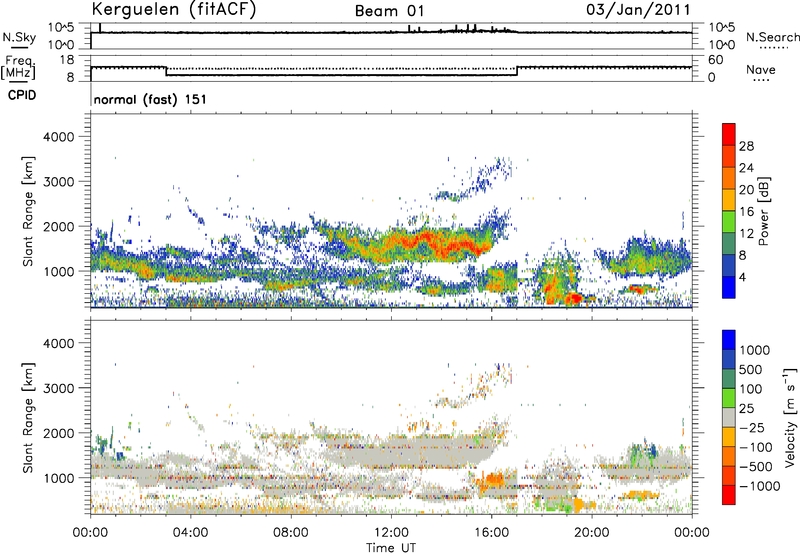Click the "20:00" time tick label
The image size is (800, 554).
point(592,533)
